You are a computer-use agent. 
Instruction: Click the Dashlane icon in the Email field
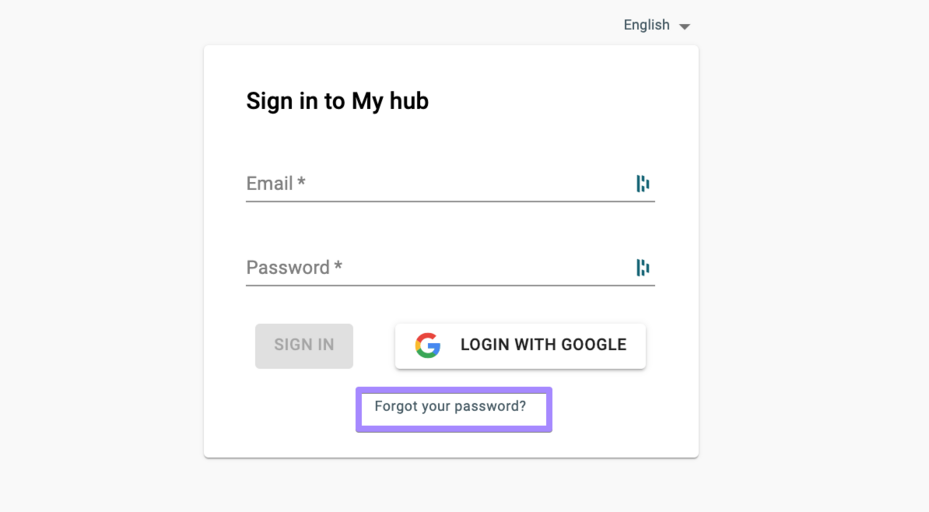643,183
